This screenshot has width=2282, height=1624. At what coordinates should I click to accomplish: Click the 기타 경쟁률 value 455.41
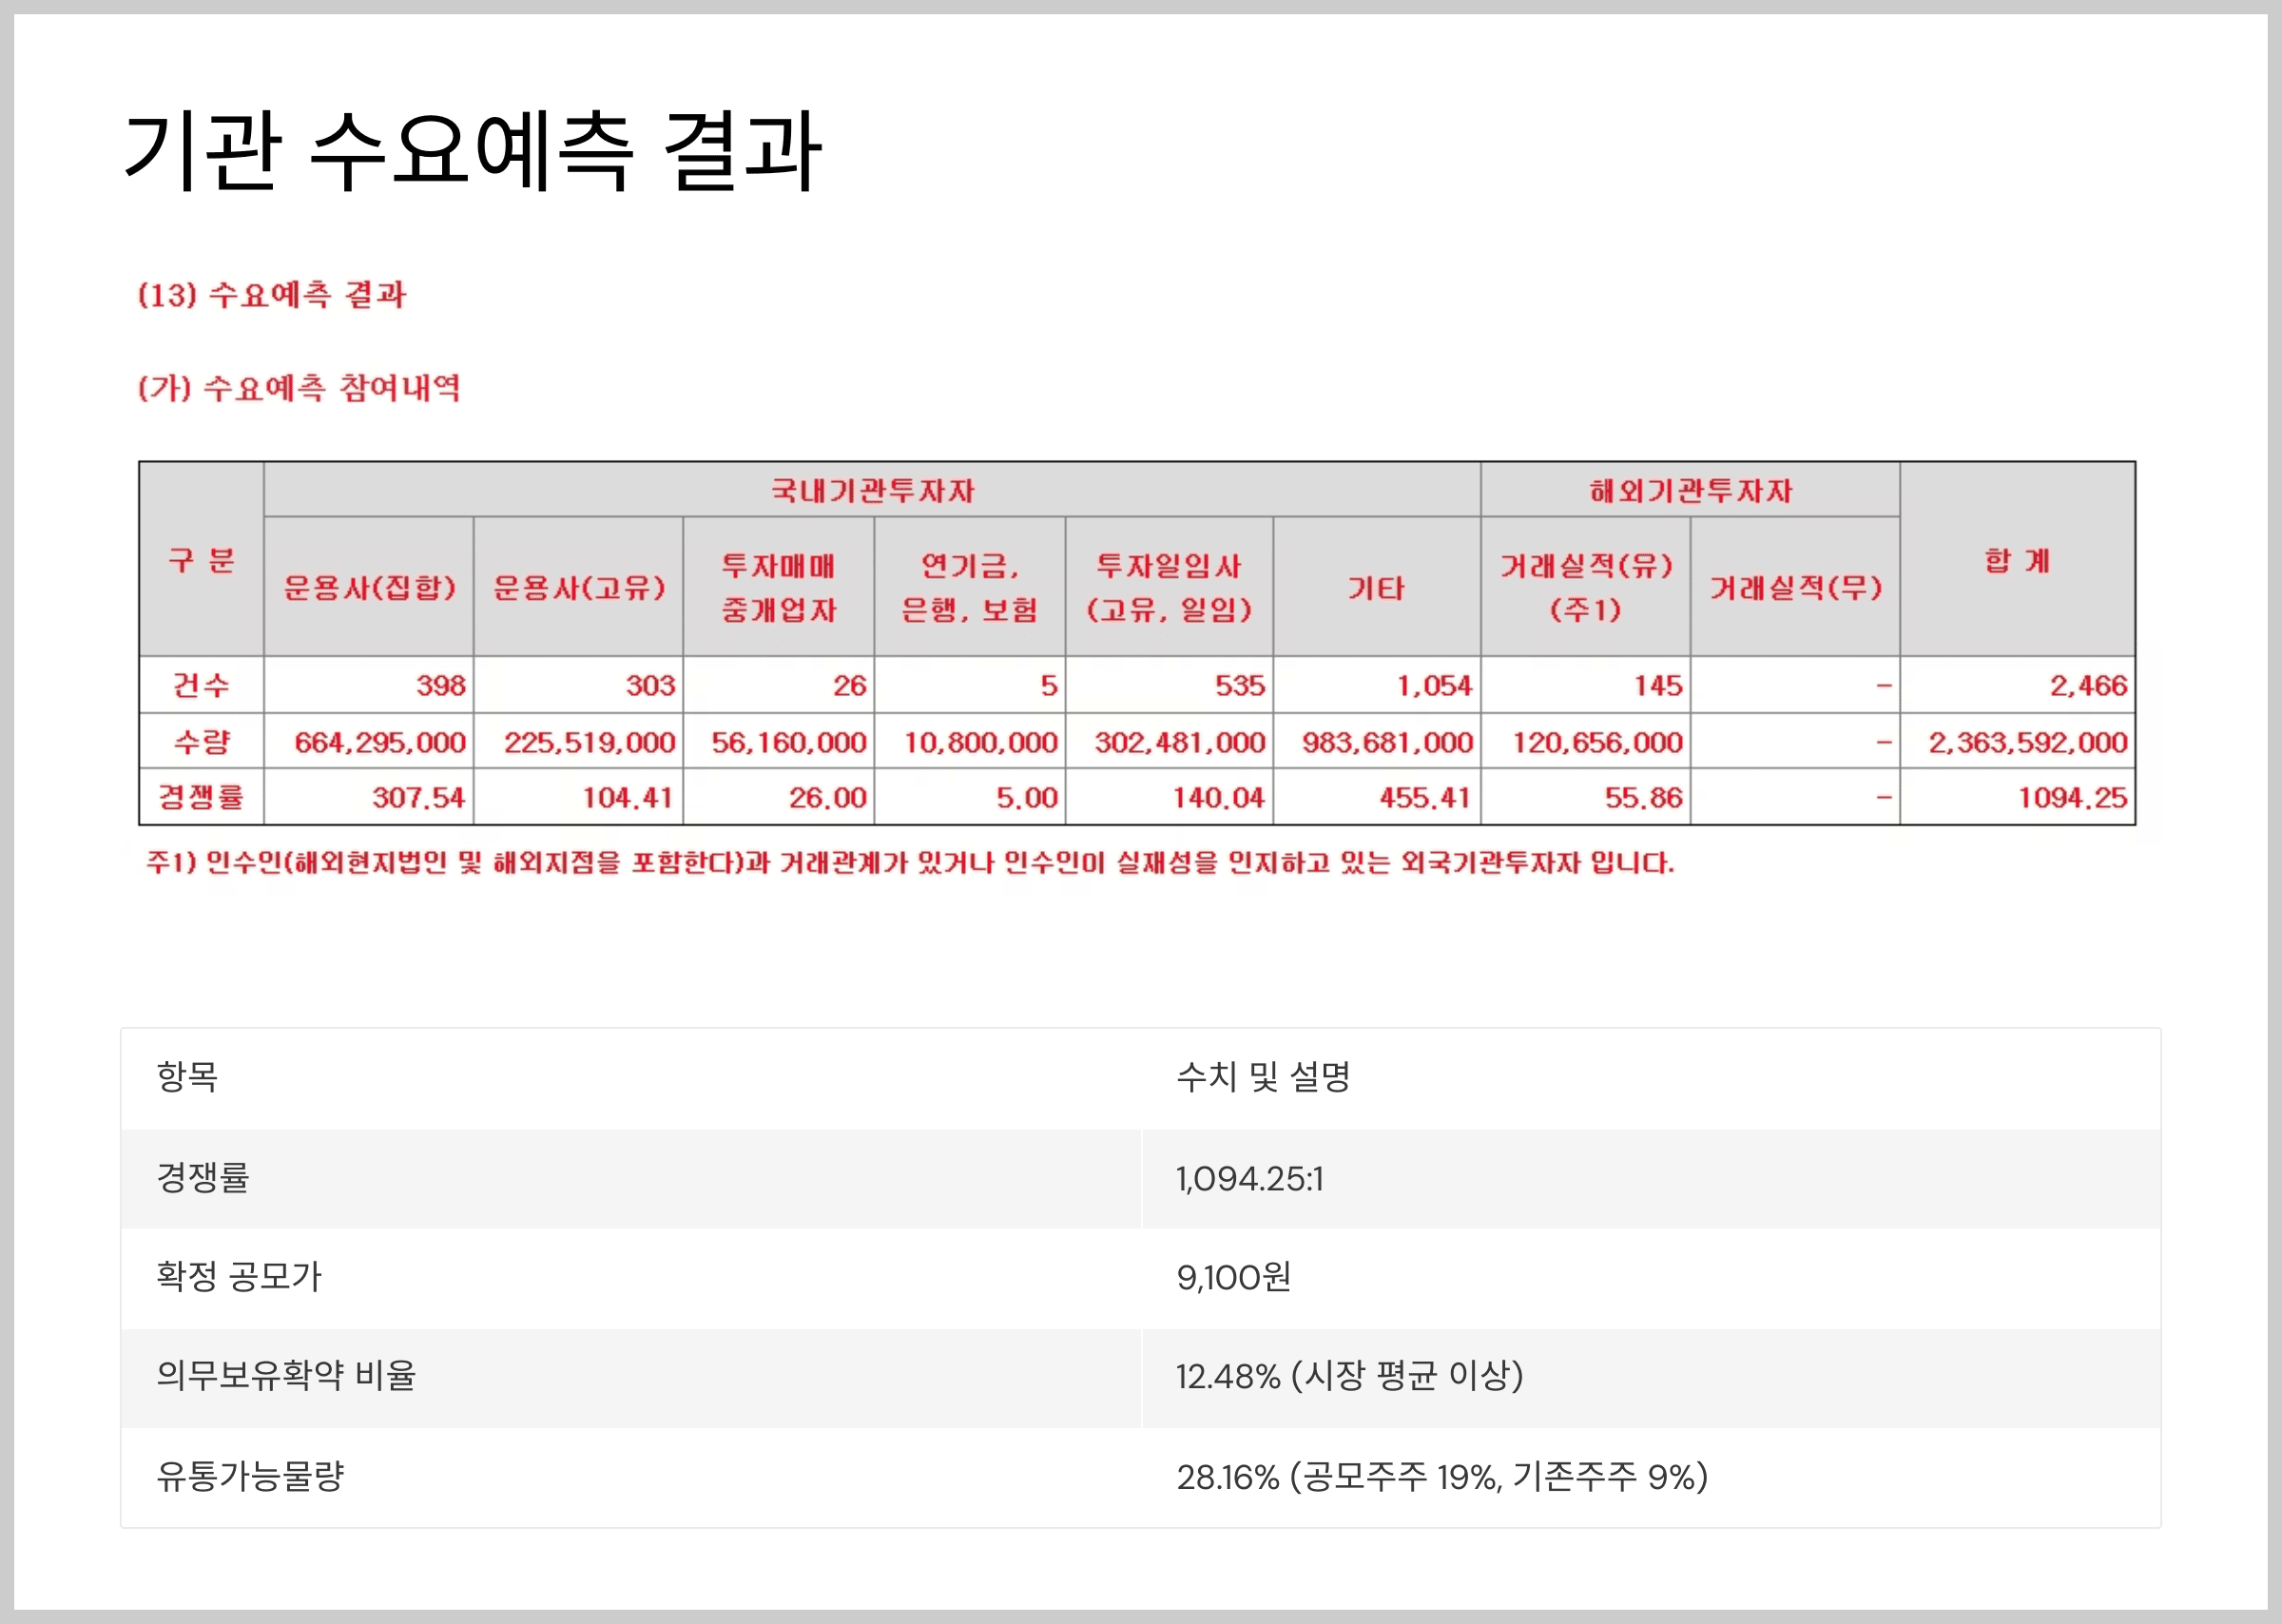[x=1424, y=798]
